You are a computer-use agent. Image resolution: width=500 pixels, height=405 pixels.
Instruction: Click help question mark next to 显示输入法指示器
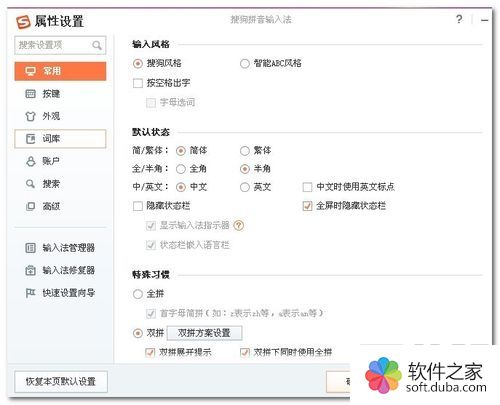point(239,226)
